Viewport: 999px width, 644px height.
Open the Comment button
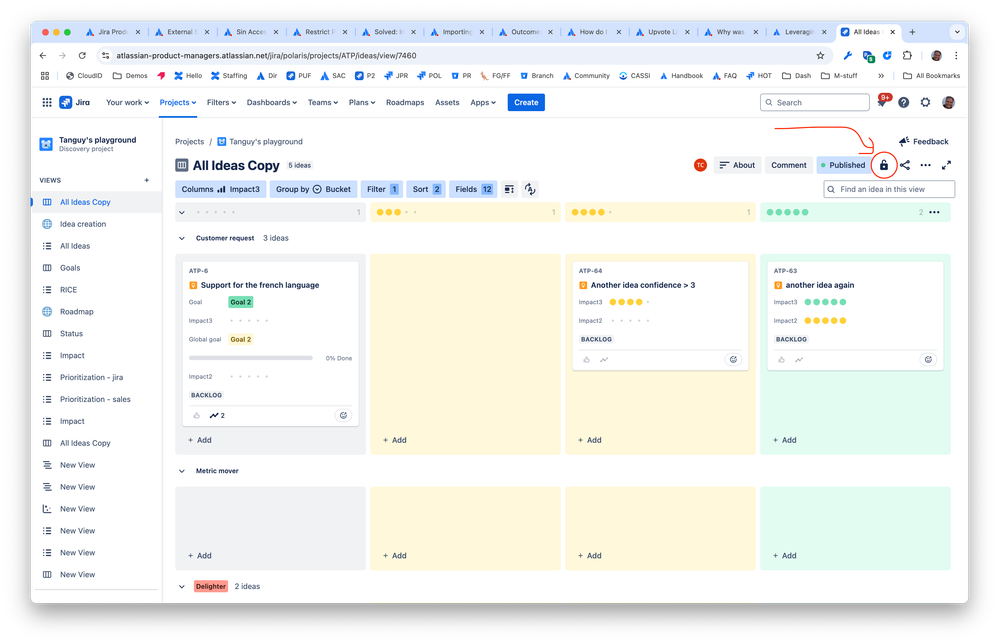point(789,165)
